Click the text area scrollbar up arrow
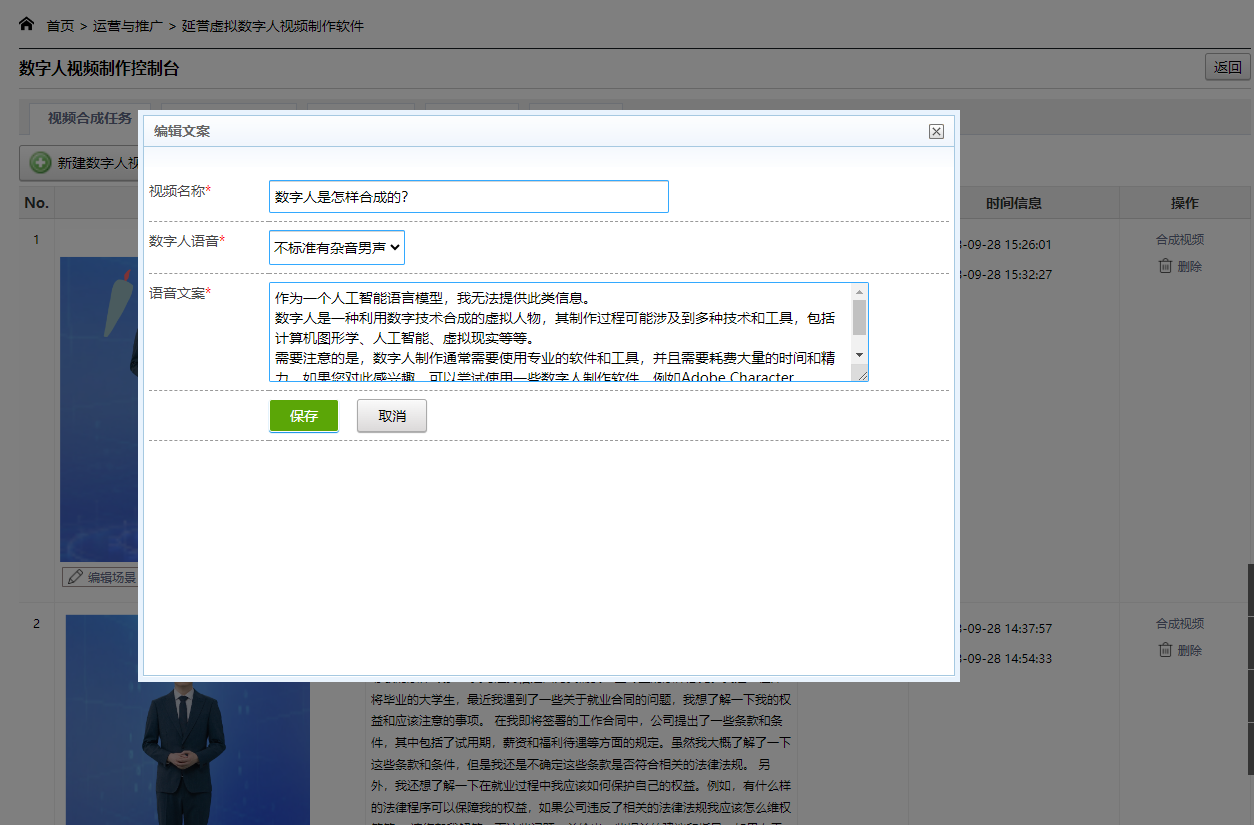1254x825 pixels. coord(859,291)
